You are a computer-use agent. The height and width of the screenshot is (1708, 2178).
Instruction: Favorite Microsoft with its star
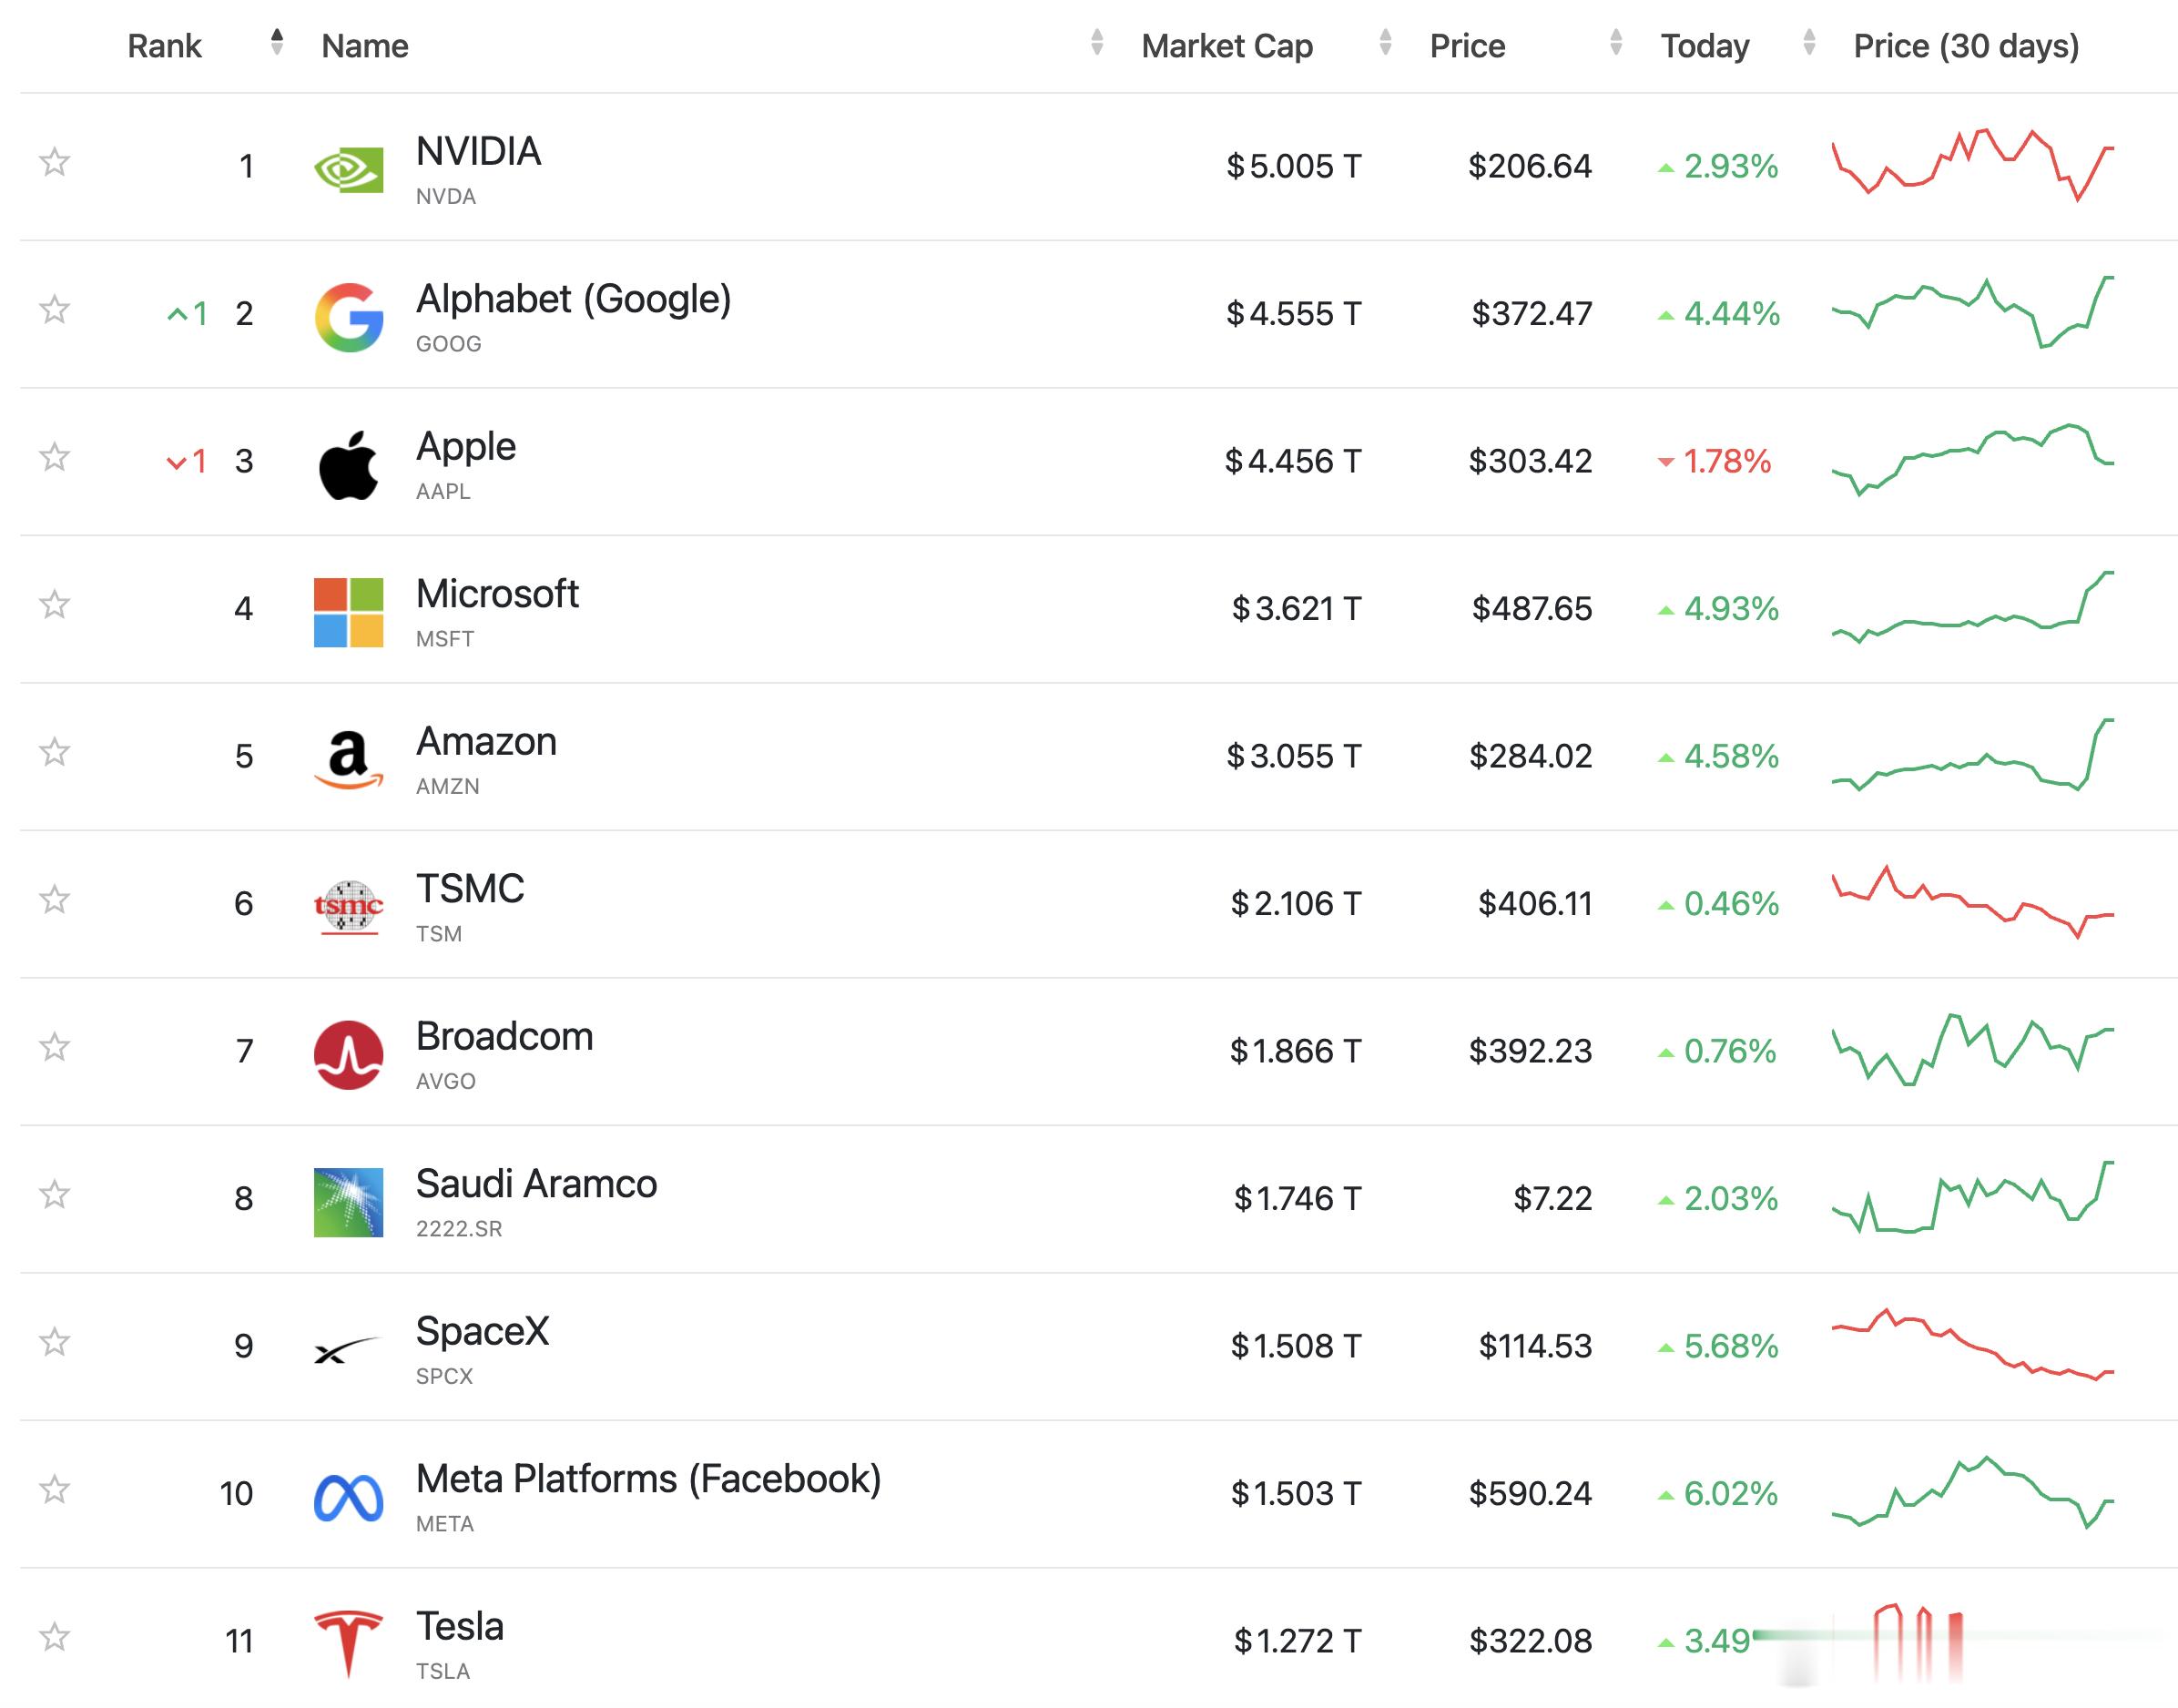coord(54,604)
